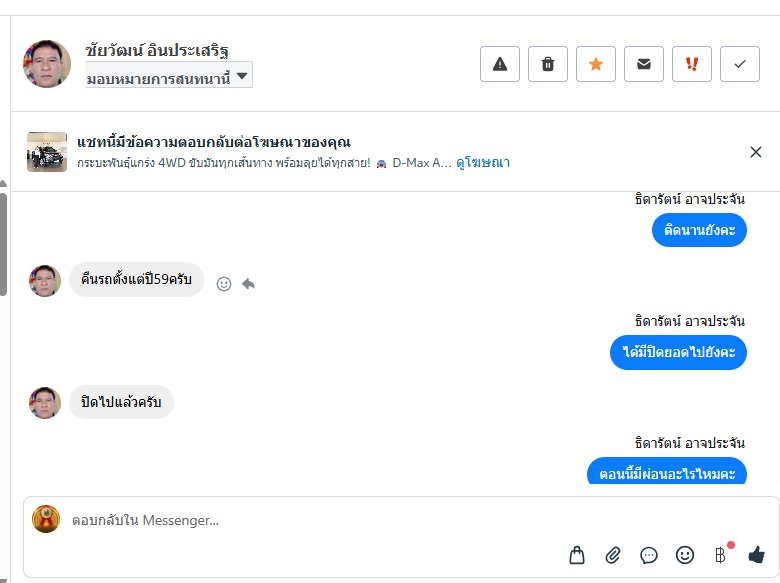Viewport: 780px width, 583px height.
Task: Click ชัยวัฒน์ อินประเสริฐ's profile picture in header
Action: pyautogui.click(x=47, y=64)
